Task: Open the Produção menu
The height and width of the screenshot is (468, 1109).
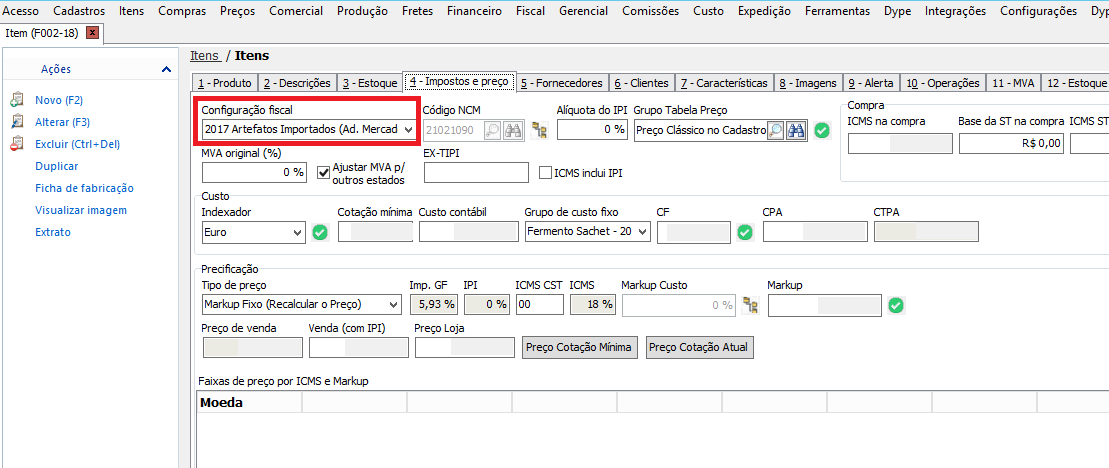Action: pos(362,11)
